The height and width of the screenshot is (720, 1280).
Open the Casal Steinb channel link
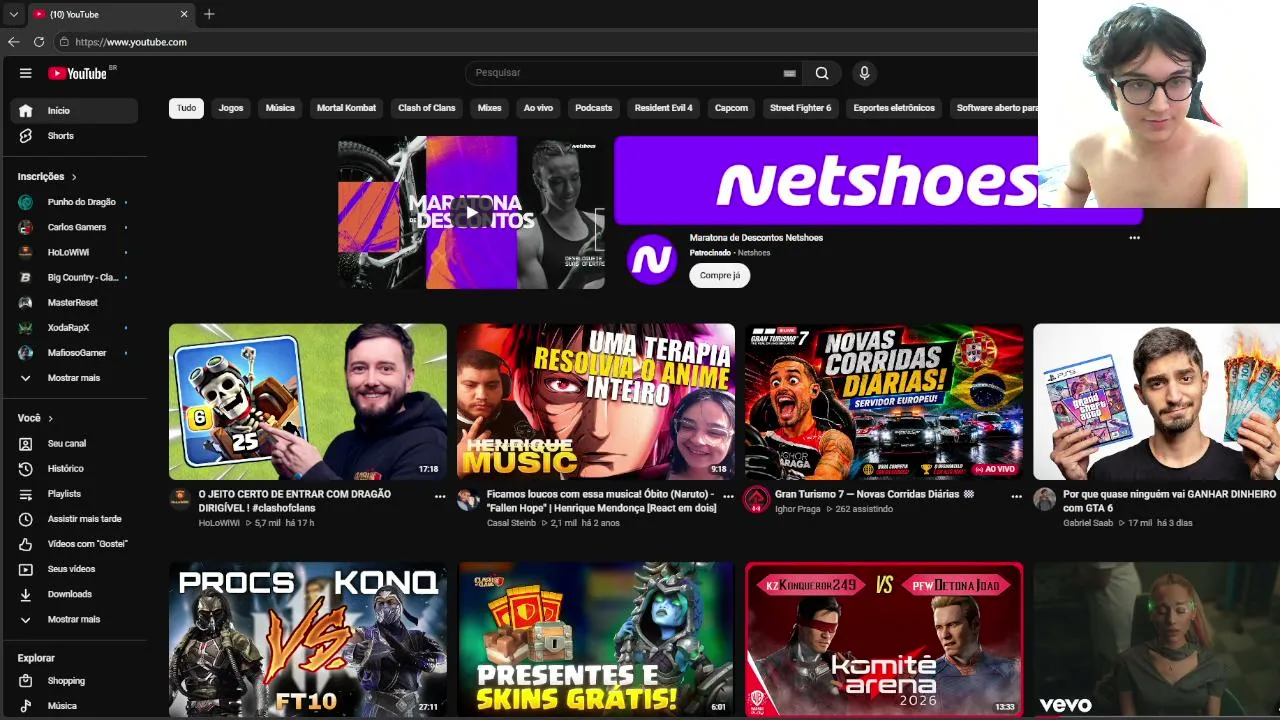tap(512, 523)
